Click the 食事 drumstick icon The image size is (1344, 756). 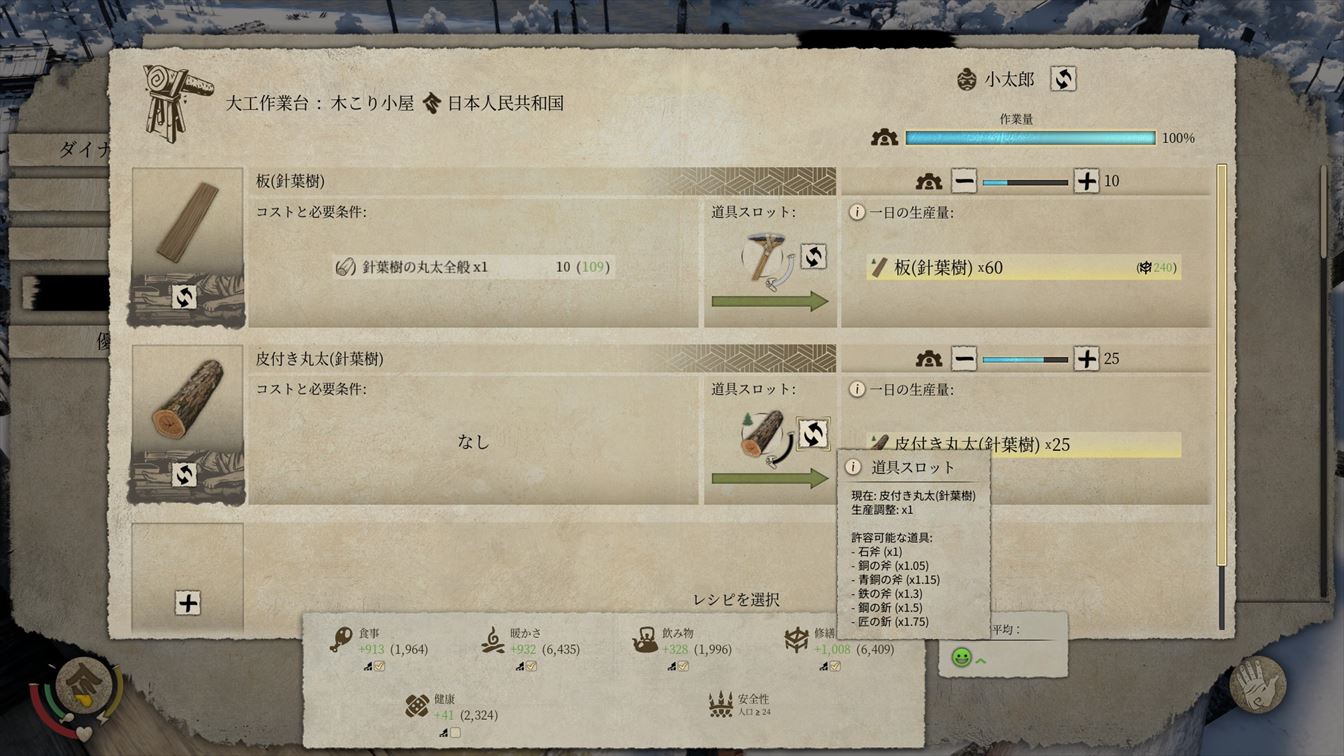341,641
